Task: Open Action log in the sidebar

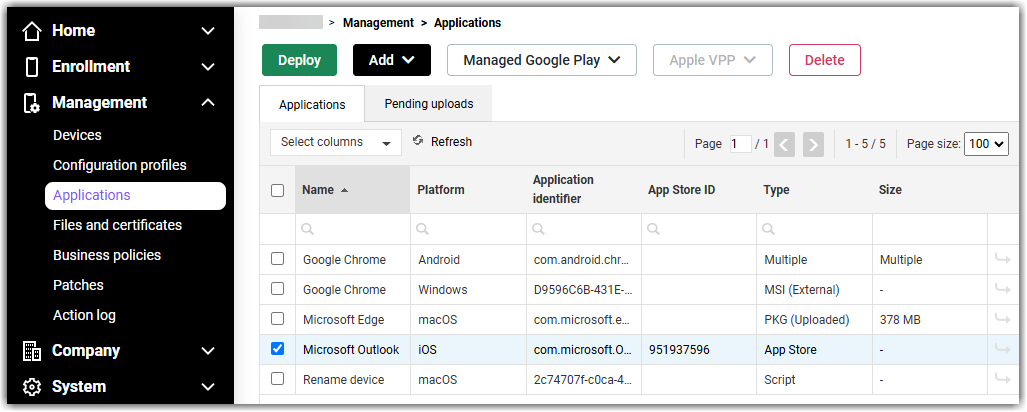Action: pos(84,315)
